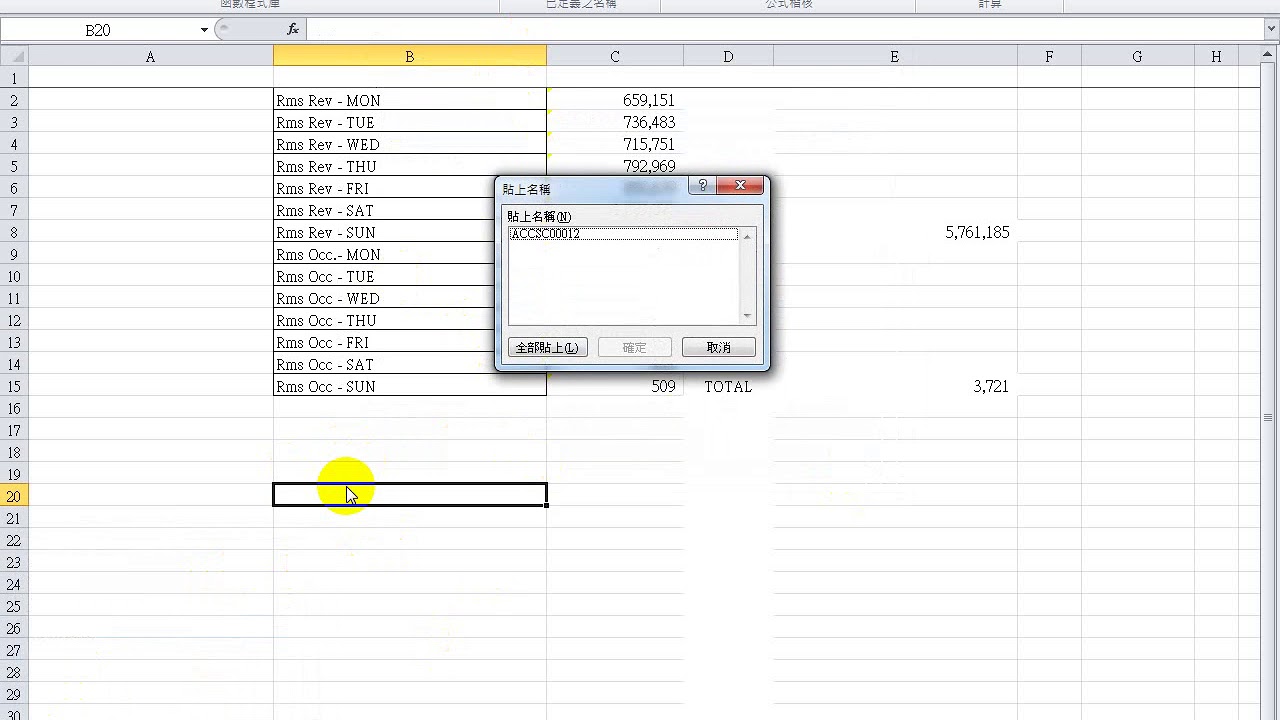Click the 取消 button in dialog

pyautogui.click(x=718, y=347)
